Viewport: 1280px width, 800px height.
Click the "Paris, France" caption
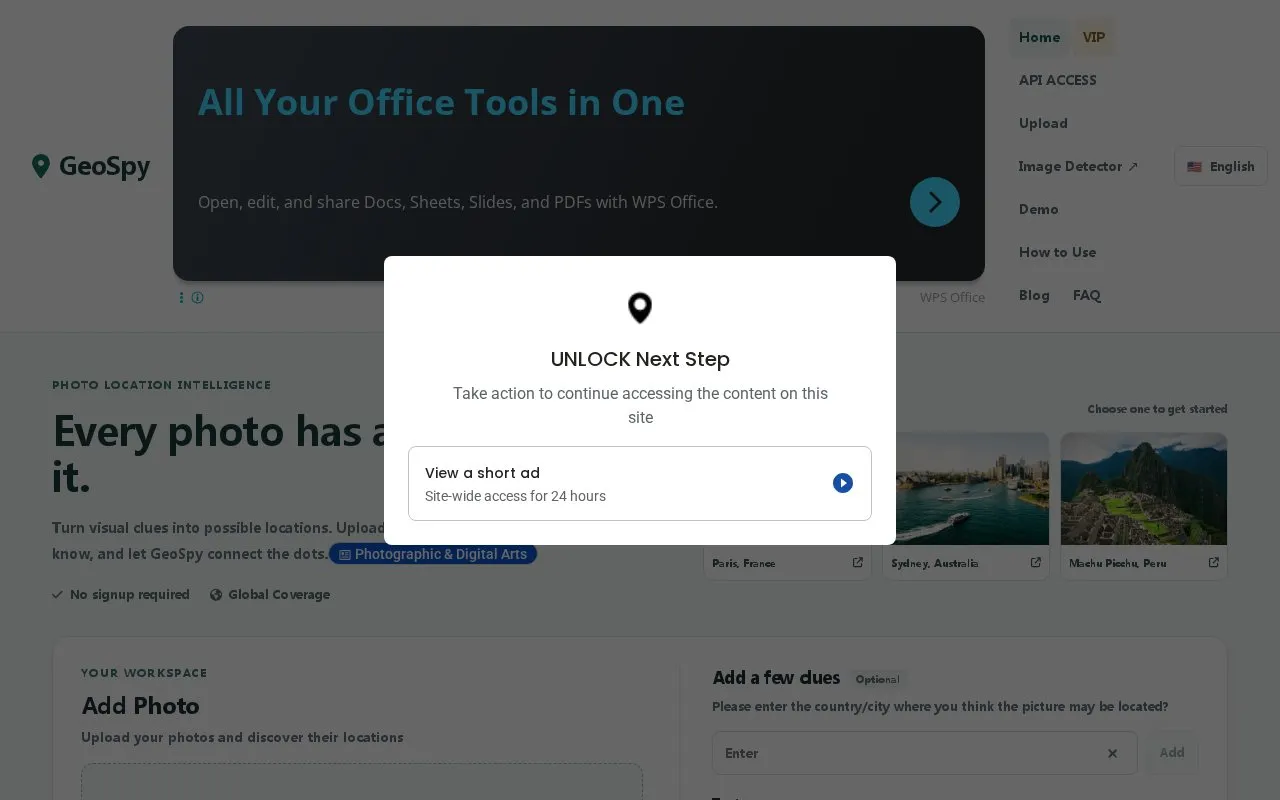[x=744, y=563]
